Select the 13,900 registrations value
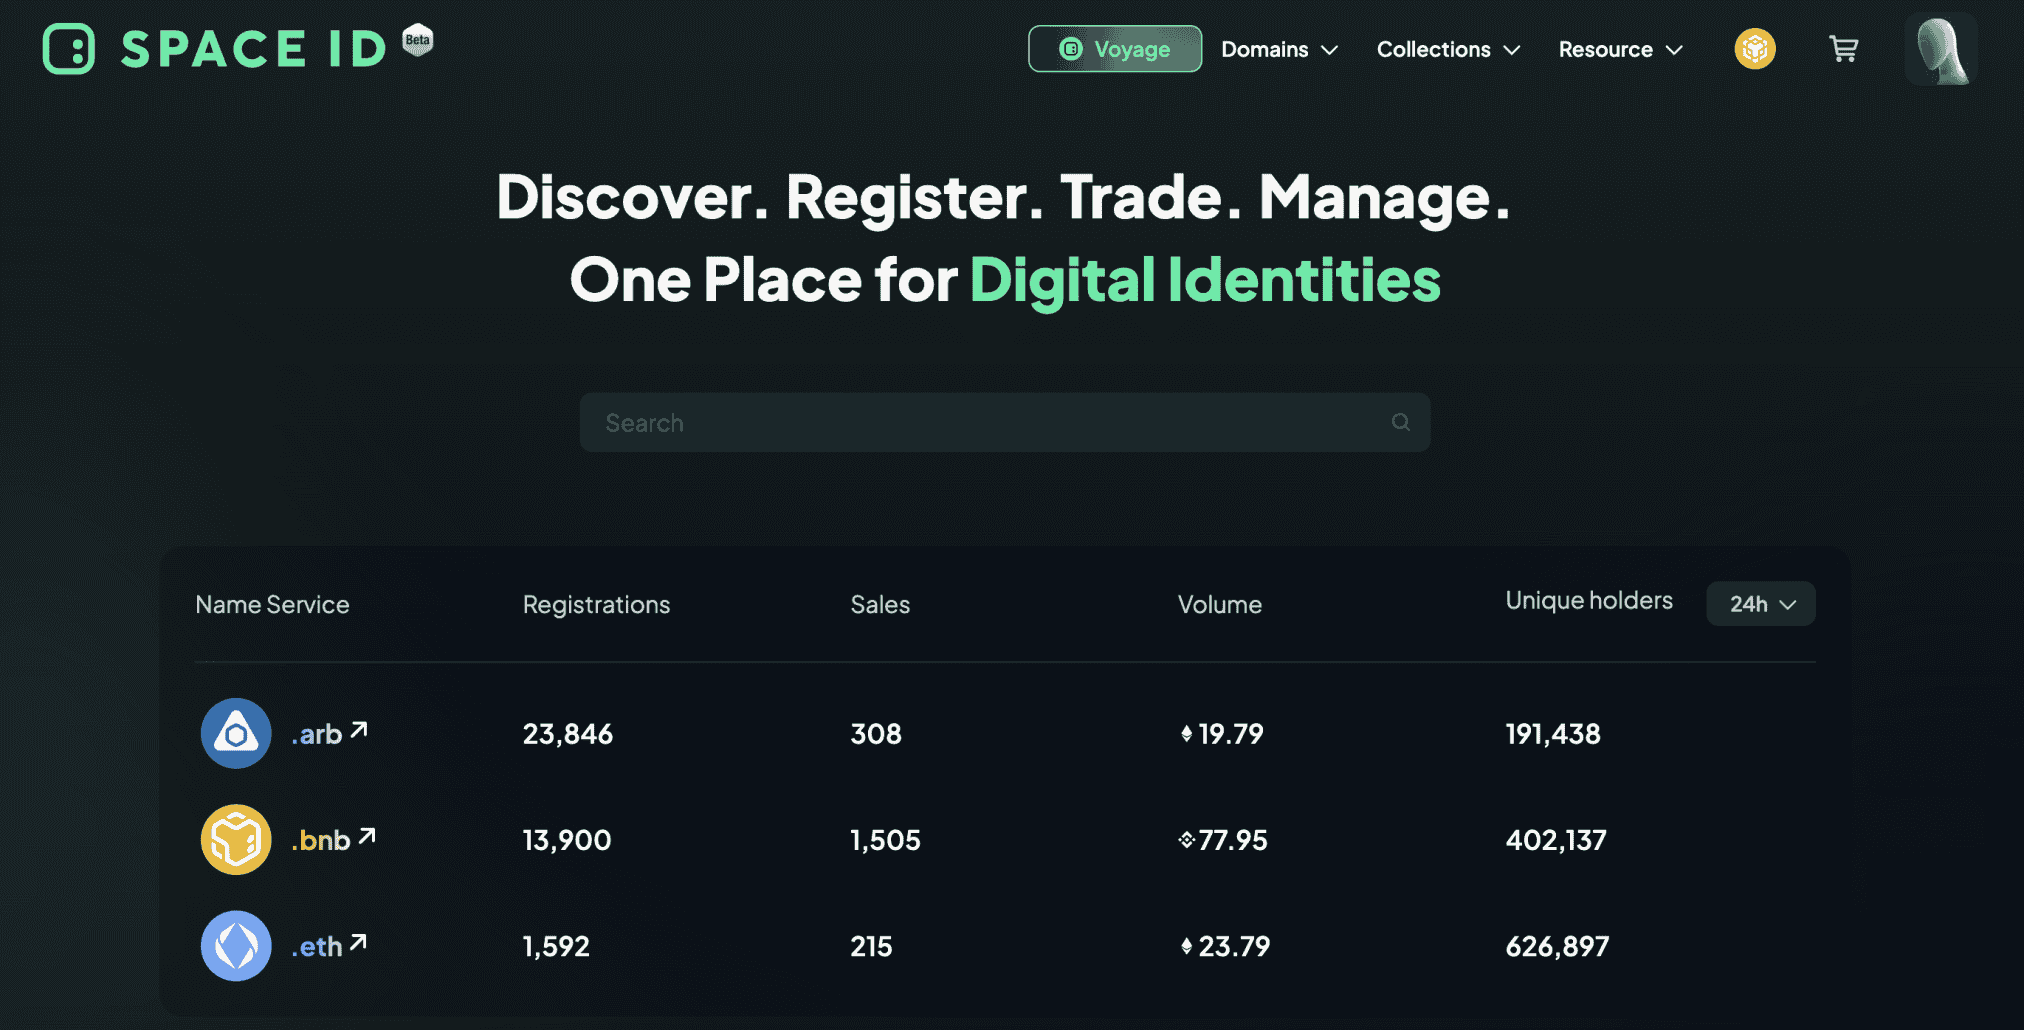This screenshot has width=2024, height=1030. tap(567, 840)
